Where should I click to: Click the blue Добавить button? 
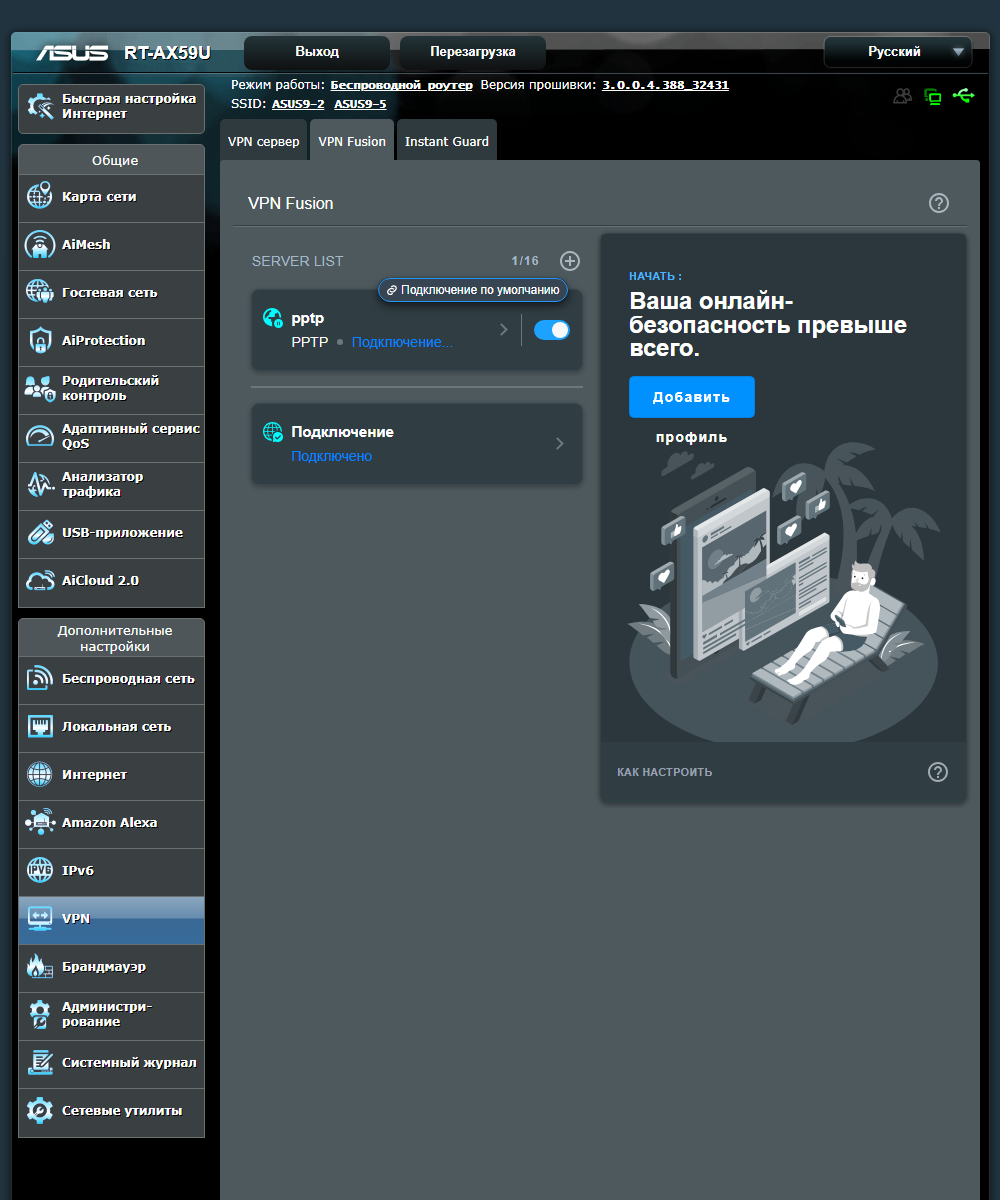tap(692, 397)
